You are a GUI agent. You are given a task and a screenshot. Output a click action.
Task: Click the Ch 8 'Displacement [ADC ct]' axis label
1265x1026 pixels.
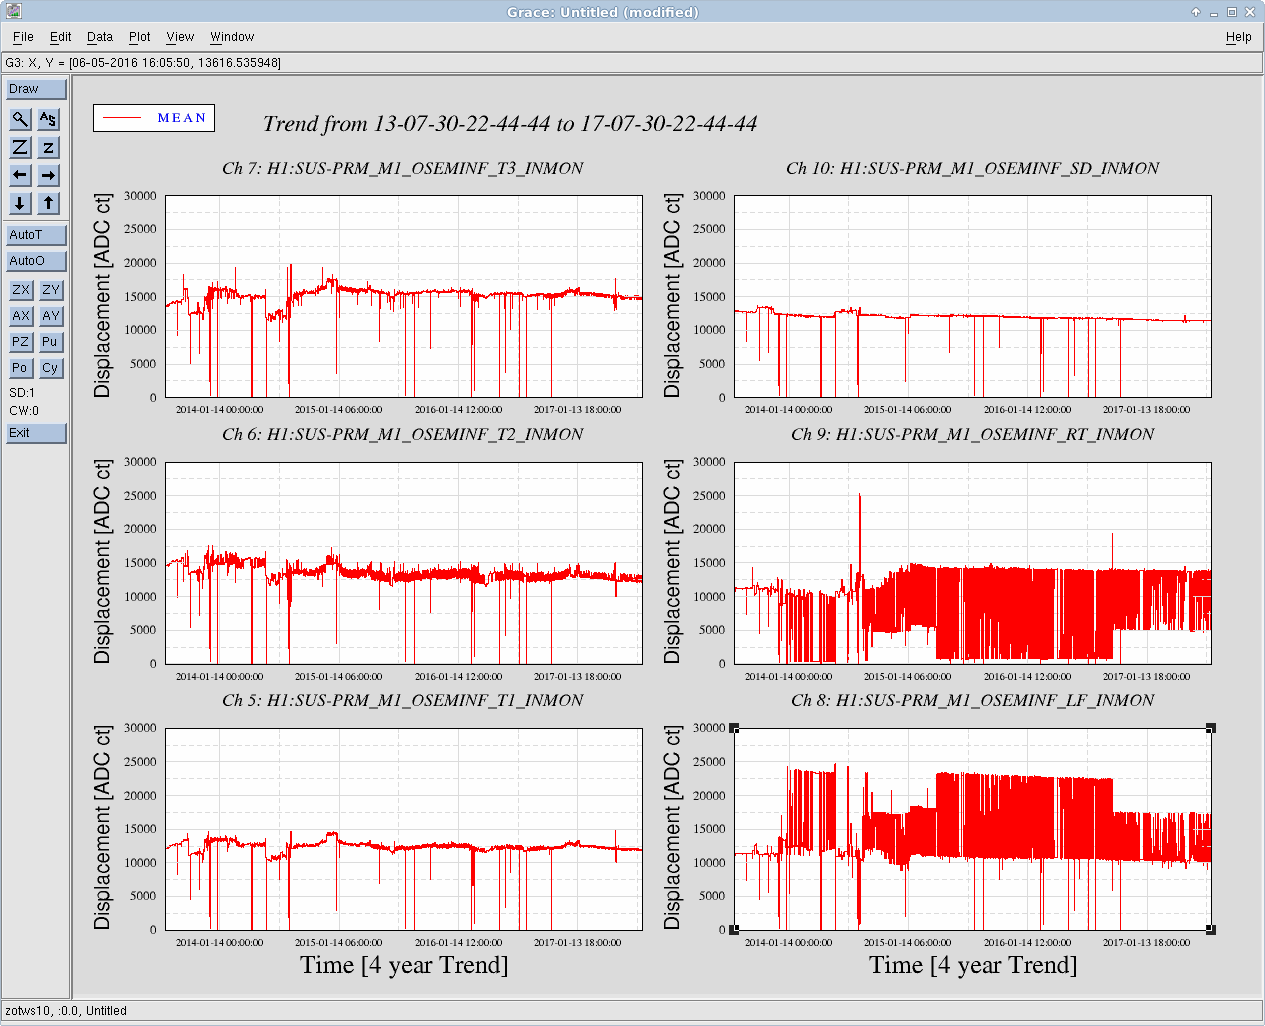(x=672, y=828)
